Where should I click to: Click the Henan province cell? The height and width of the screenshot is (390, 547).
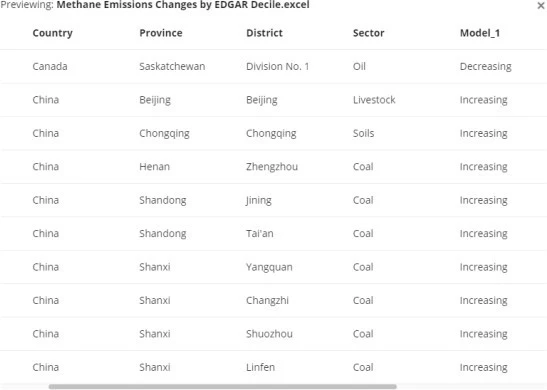pyautogui.click(x=155, y=167)
